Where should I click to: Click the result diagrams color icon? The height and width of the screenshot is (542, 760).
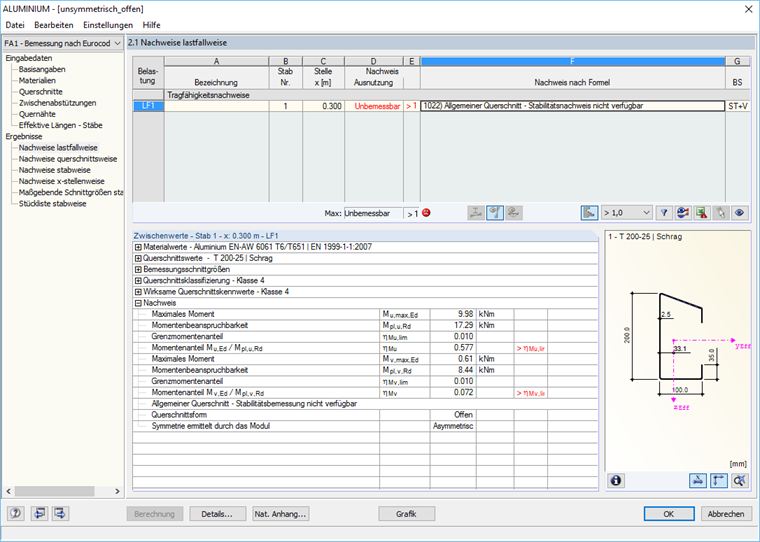pyautogui.click(x=683, y=213)
